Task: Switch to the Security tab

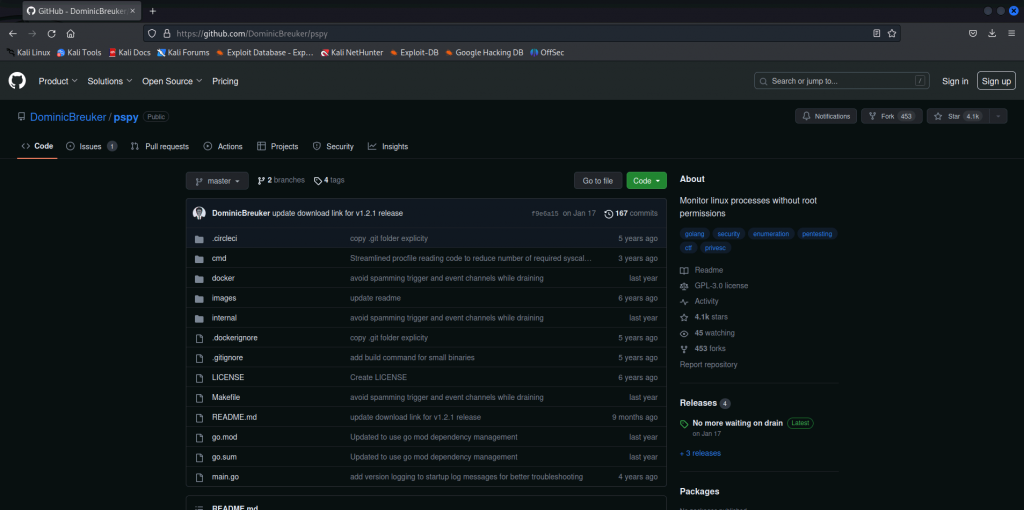Action: click(333, 146)
